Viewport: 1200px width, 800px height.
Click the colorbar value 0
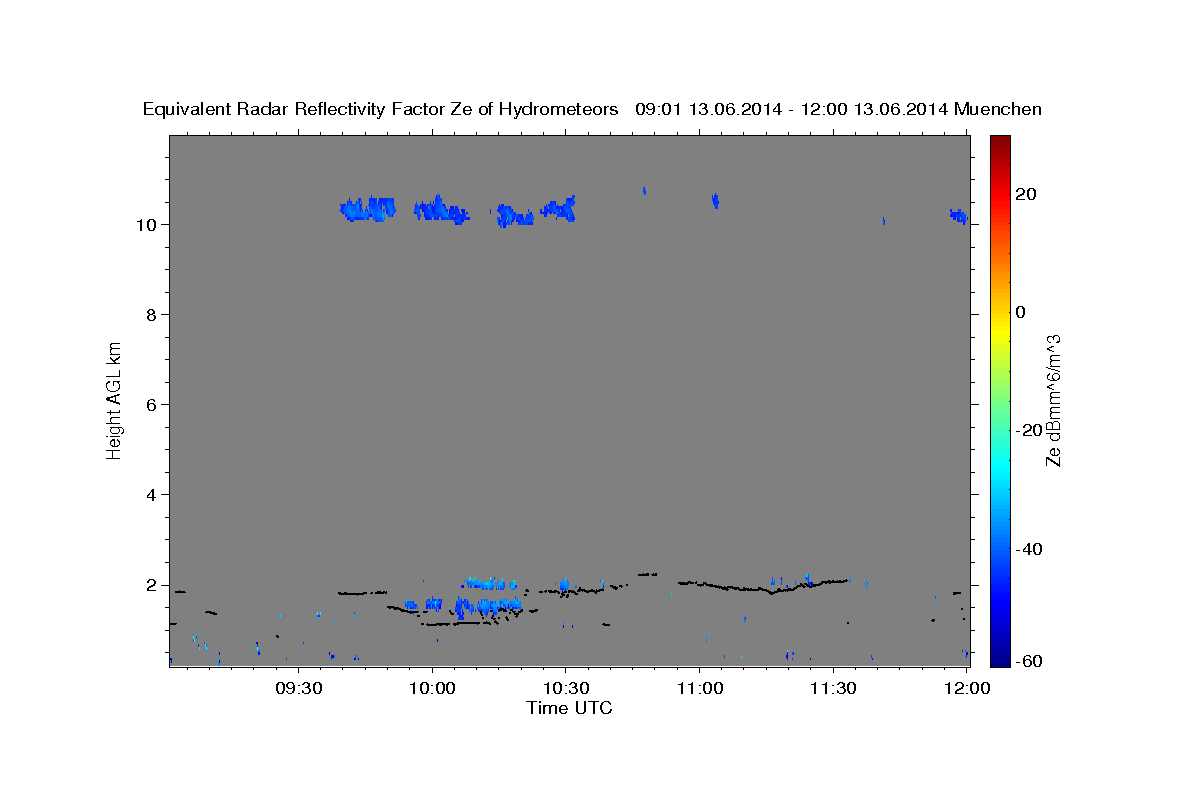tap(1020, 312)
